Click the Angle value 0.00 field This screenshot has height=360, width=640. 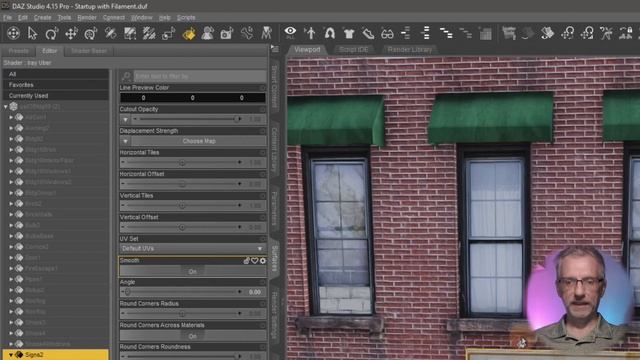point(255,292)
